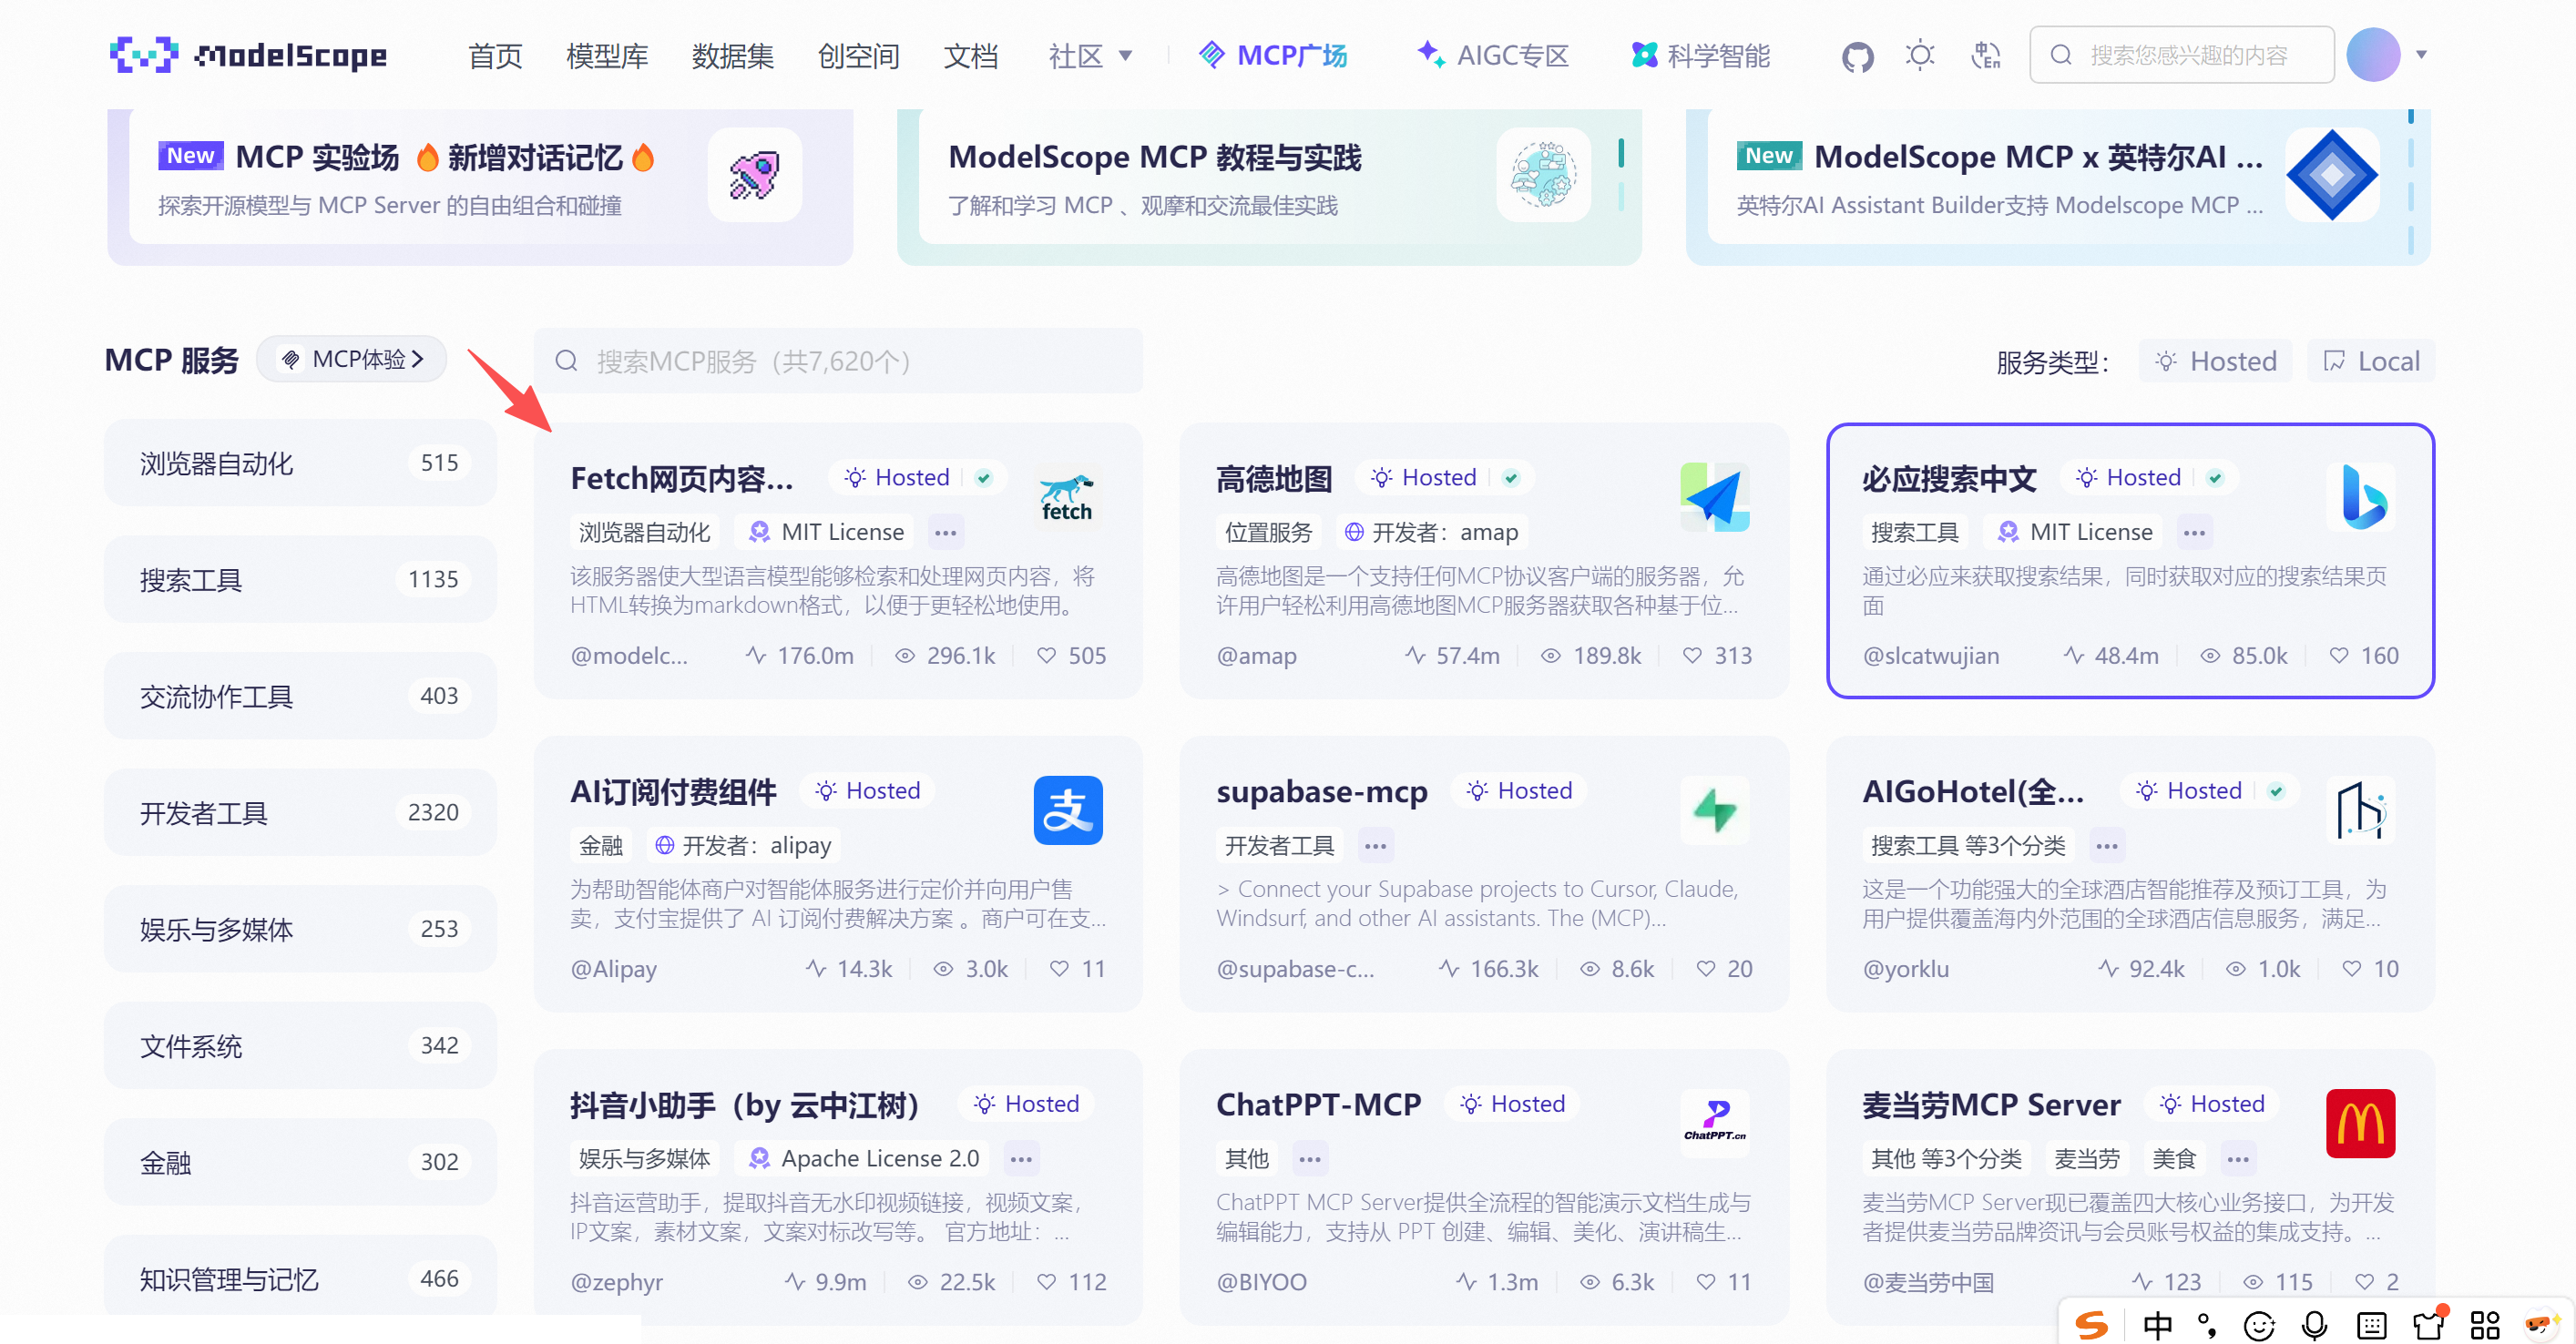The width and height of the screenshot is (2576, 1344).
Task: Click the MCP体验 button
Action: (x=352, y=358)
